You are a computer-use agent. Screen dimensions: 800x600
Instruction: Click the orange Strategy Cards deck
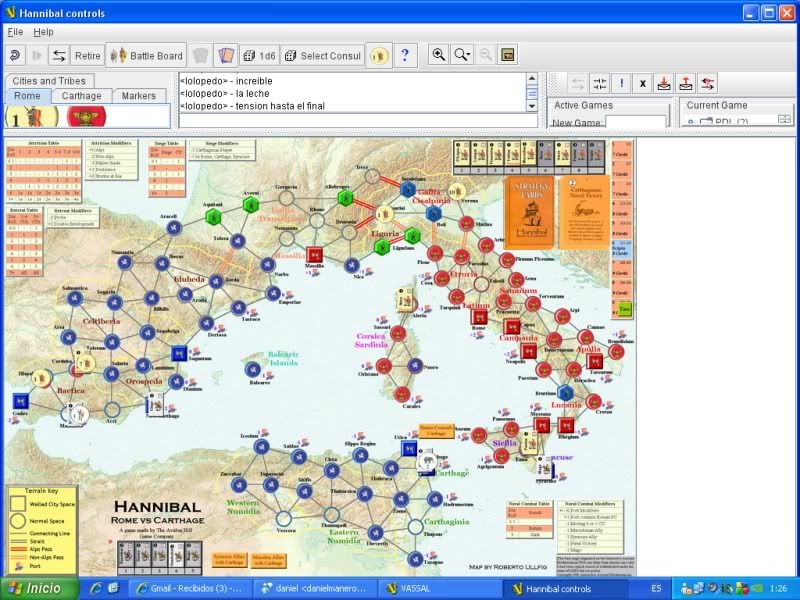pyautogui.click(x=531, y=212)
